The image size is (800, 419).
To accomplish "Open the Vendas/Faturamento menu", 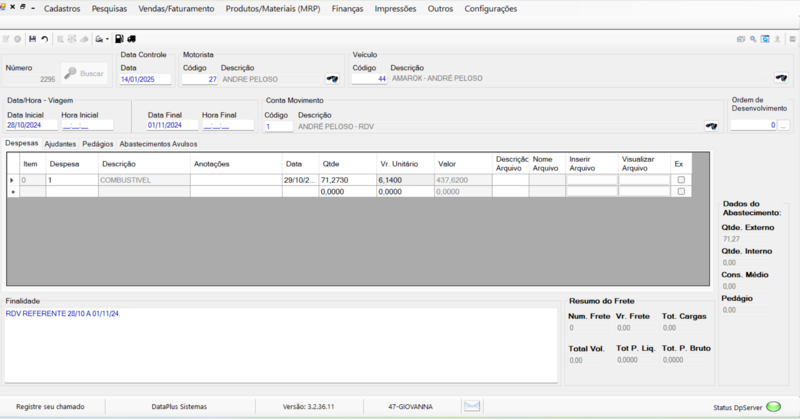I will 176,9.
